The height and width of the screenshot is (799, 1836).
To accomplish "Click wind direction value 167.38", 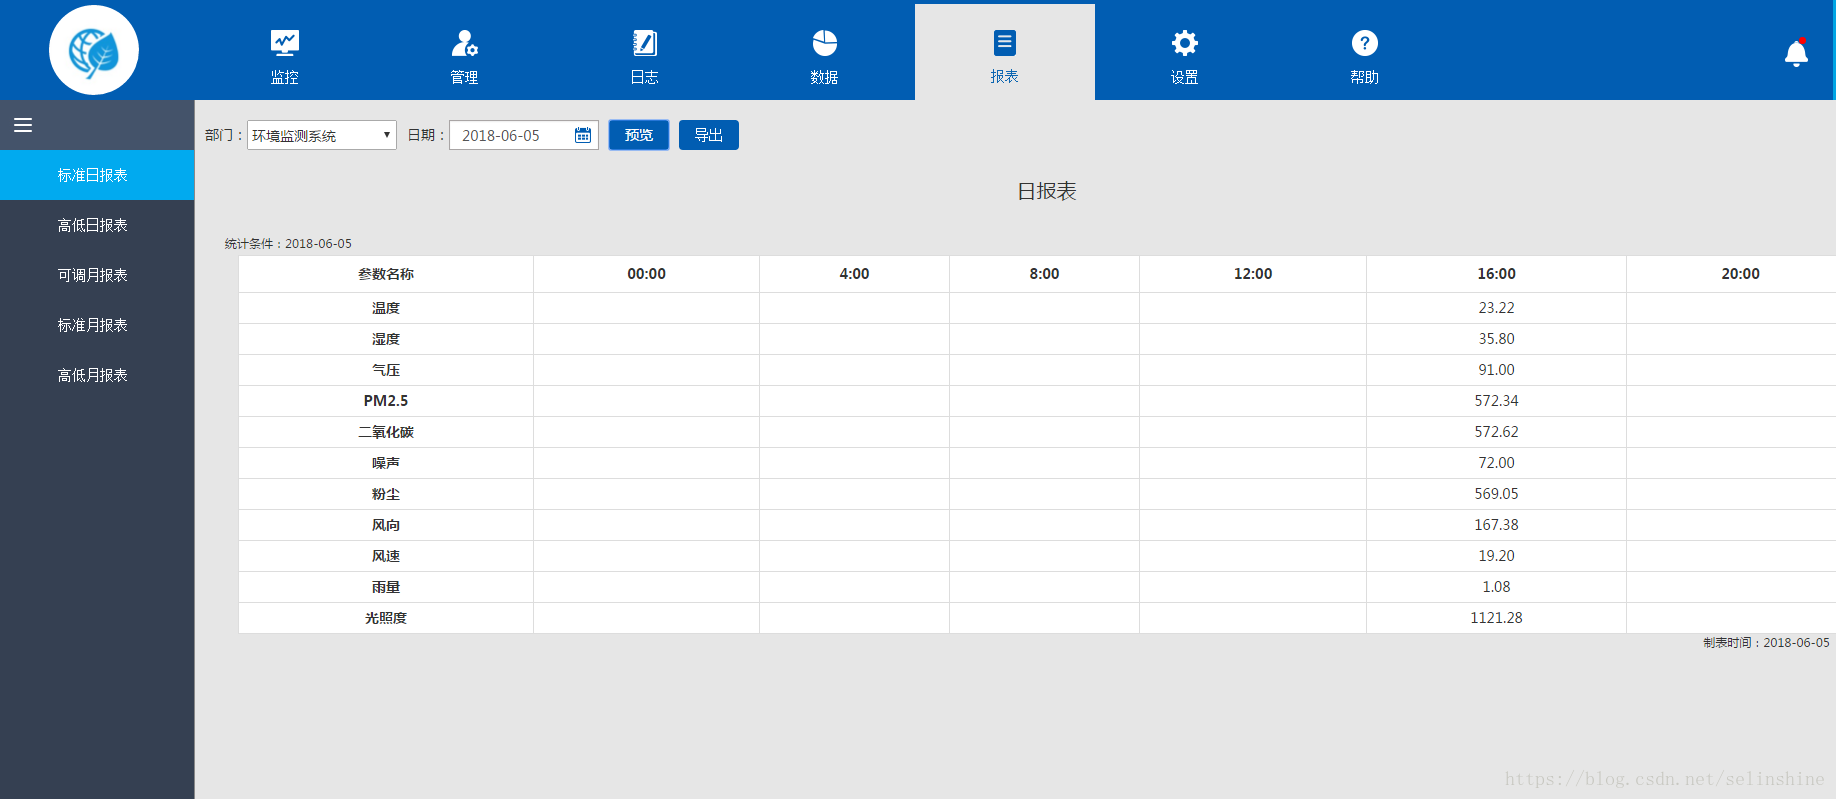I will tap(1496, 525).
